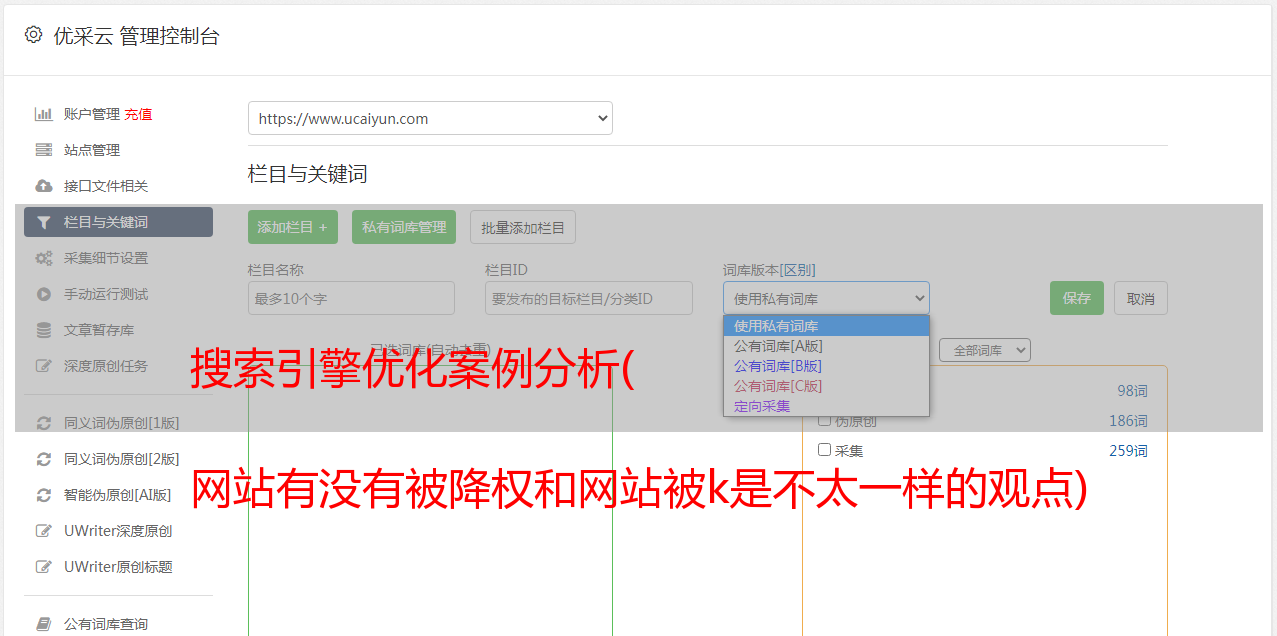Click the red 充值 link
The image size is (1277, 636).
pyautogui.click(x=138, y=114)
